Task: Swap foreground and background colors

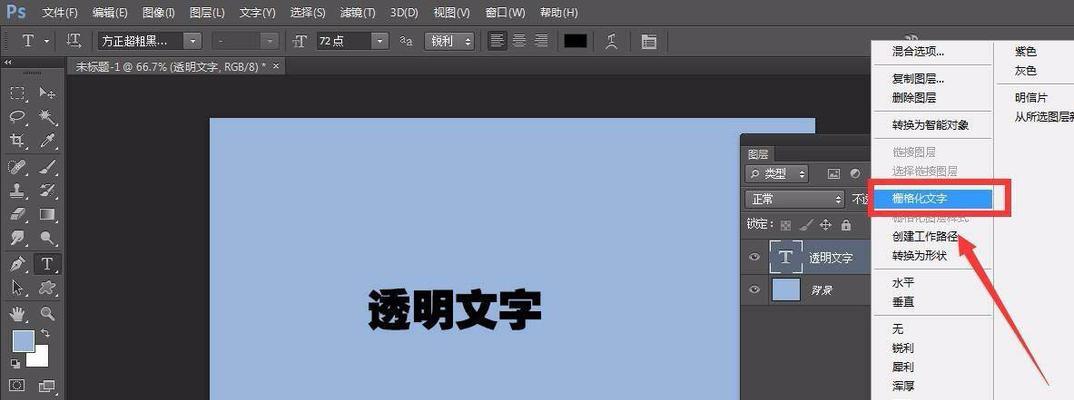Action: tap(45, 334)
